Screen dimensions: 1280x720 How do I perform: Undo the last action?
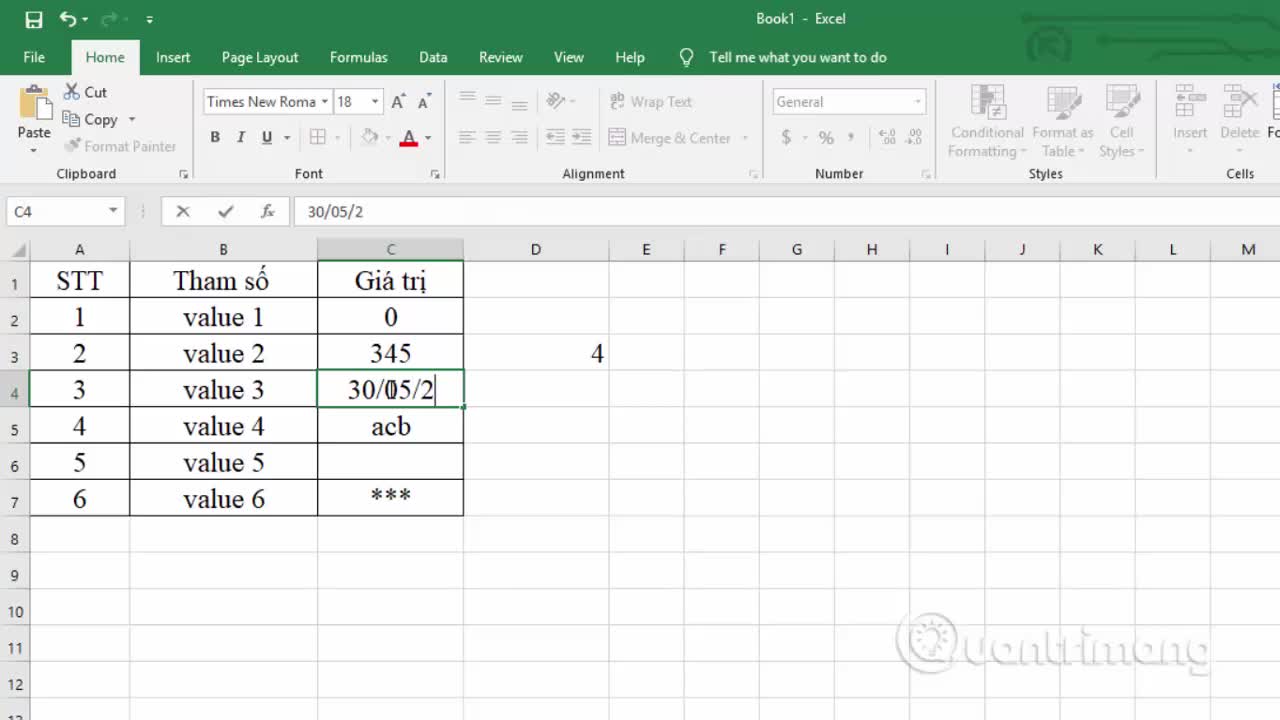68,19
